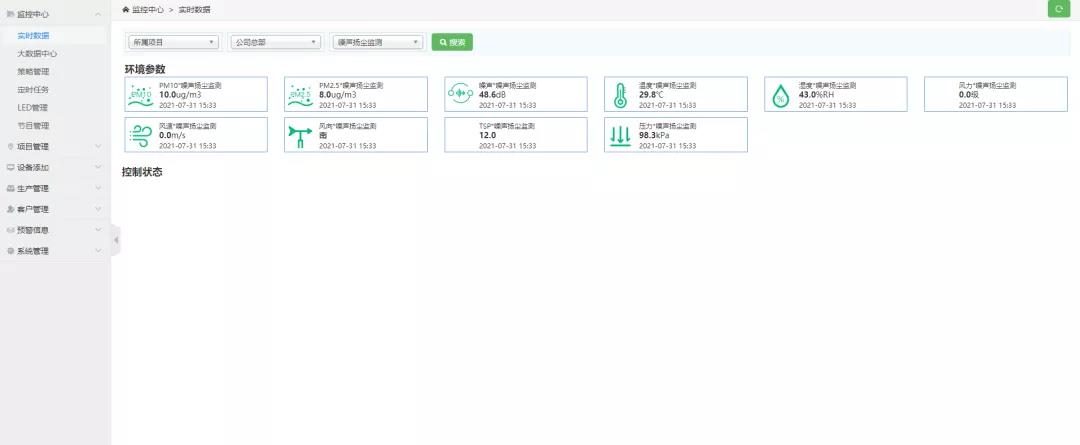Click the pressure downward arrows icon
Image resolution: width=1080 pixels, height=445 pixels.
620,136
